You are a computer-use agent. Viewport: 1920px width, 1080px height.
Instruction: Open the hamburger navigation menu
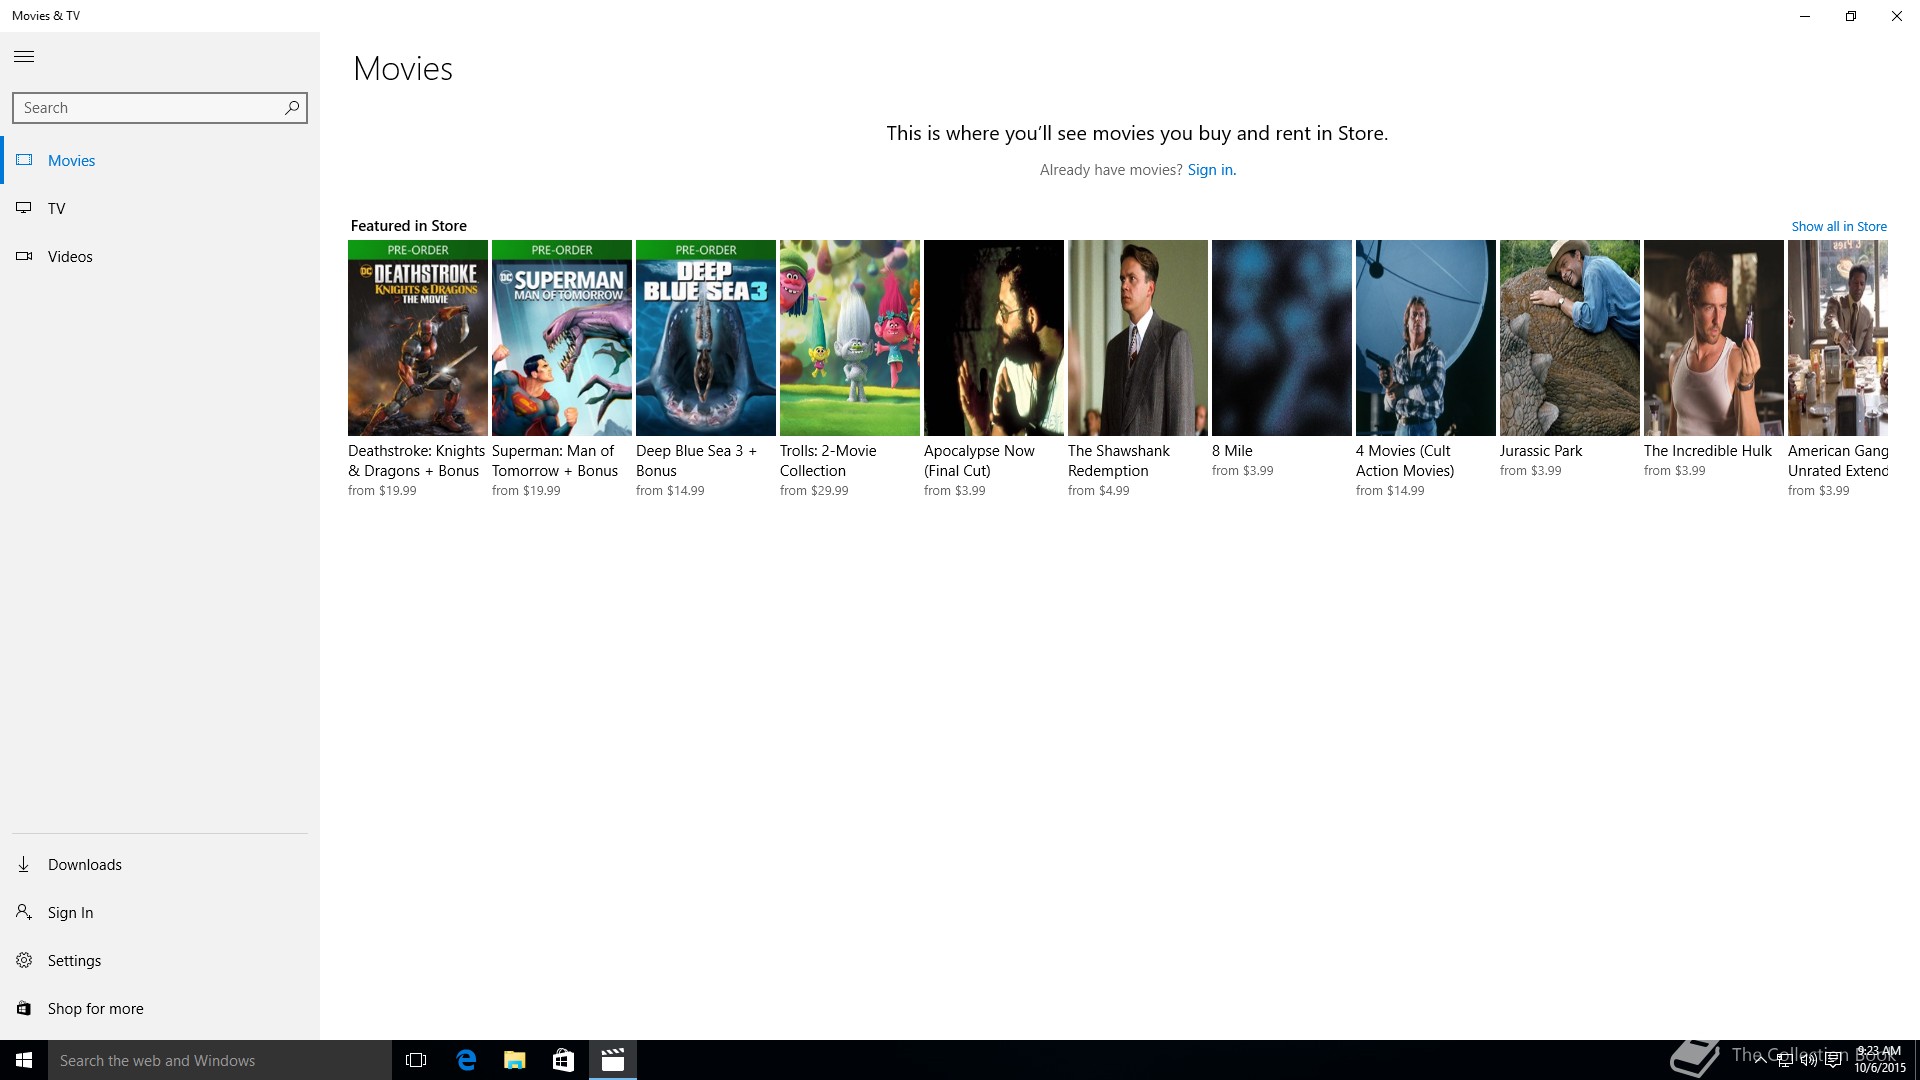click(24, 57)
